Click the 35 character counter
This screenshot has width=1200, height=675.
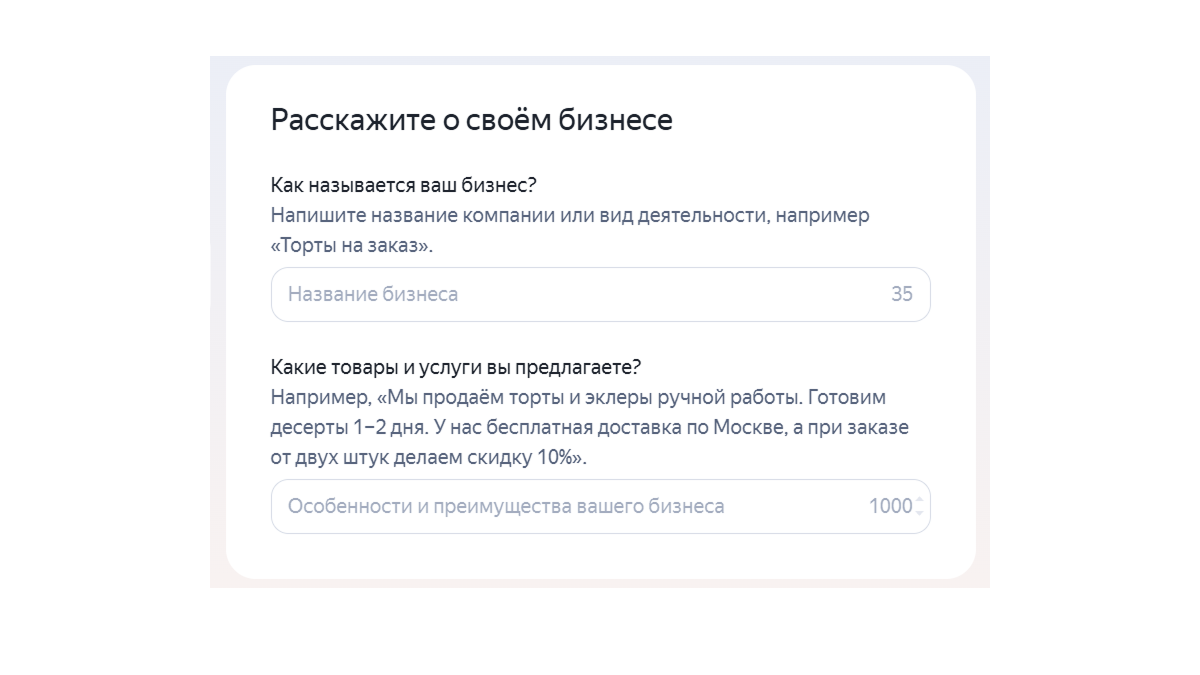901,294
